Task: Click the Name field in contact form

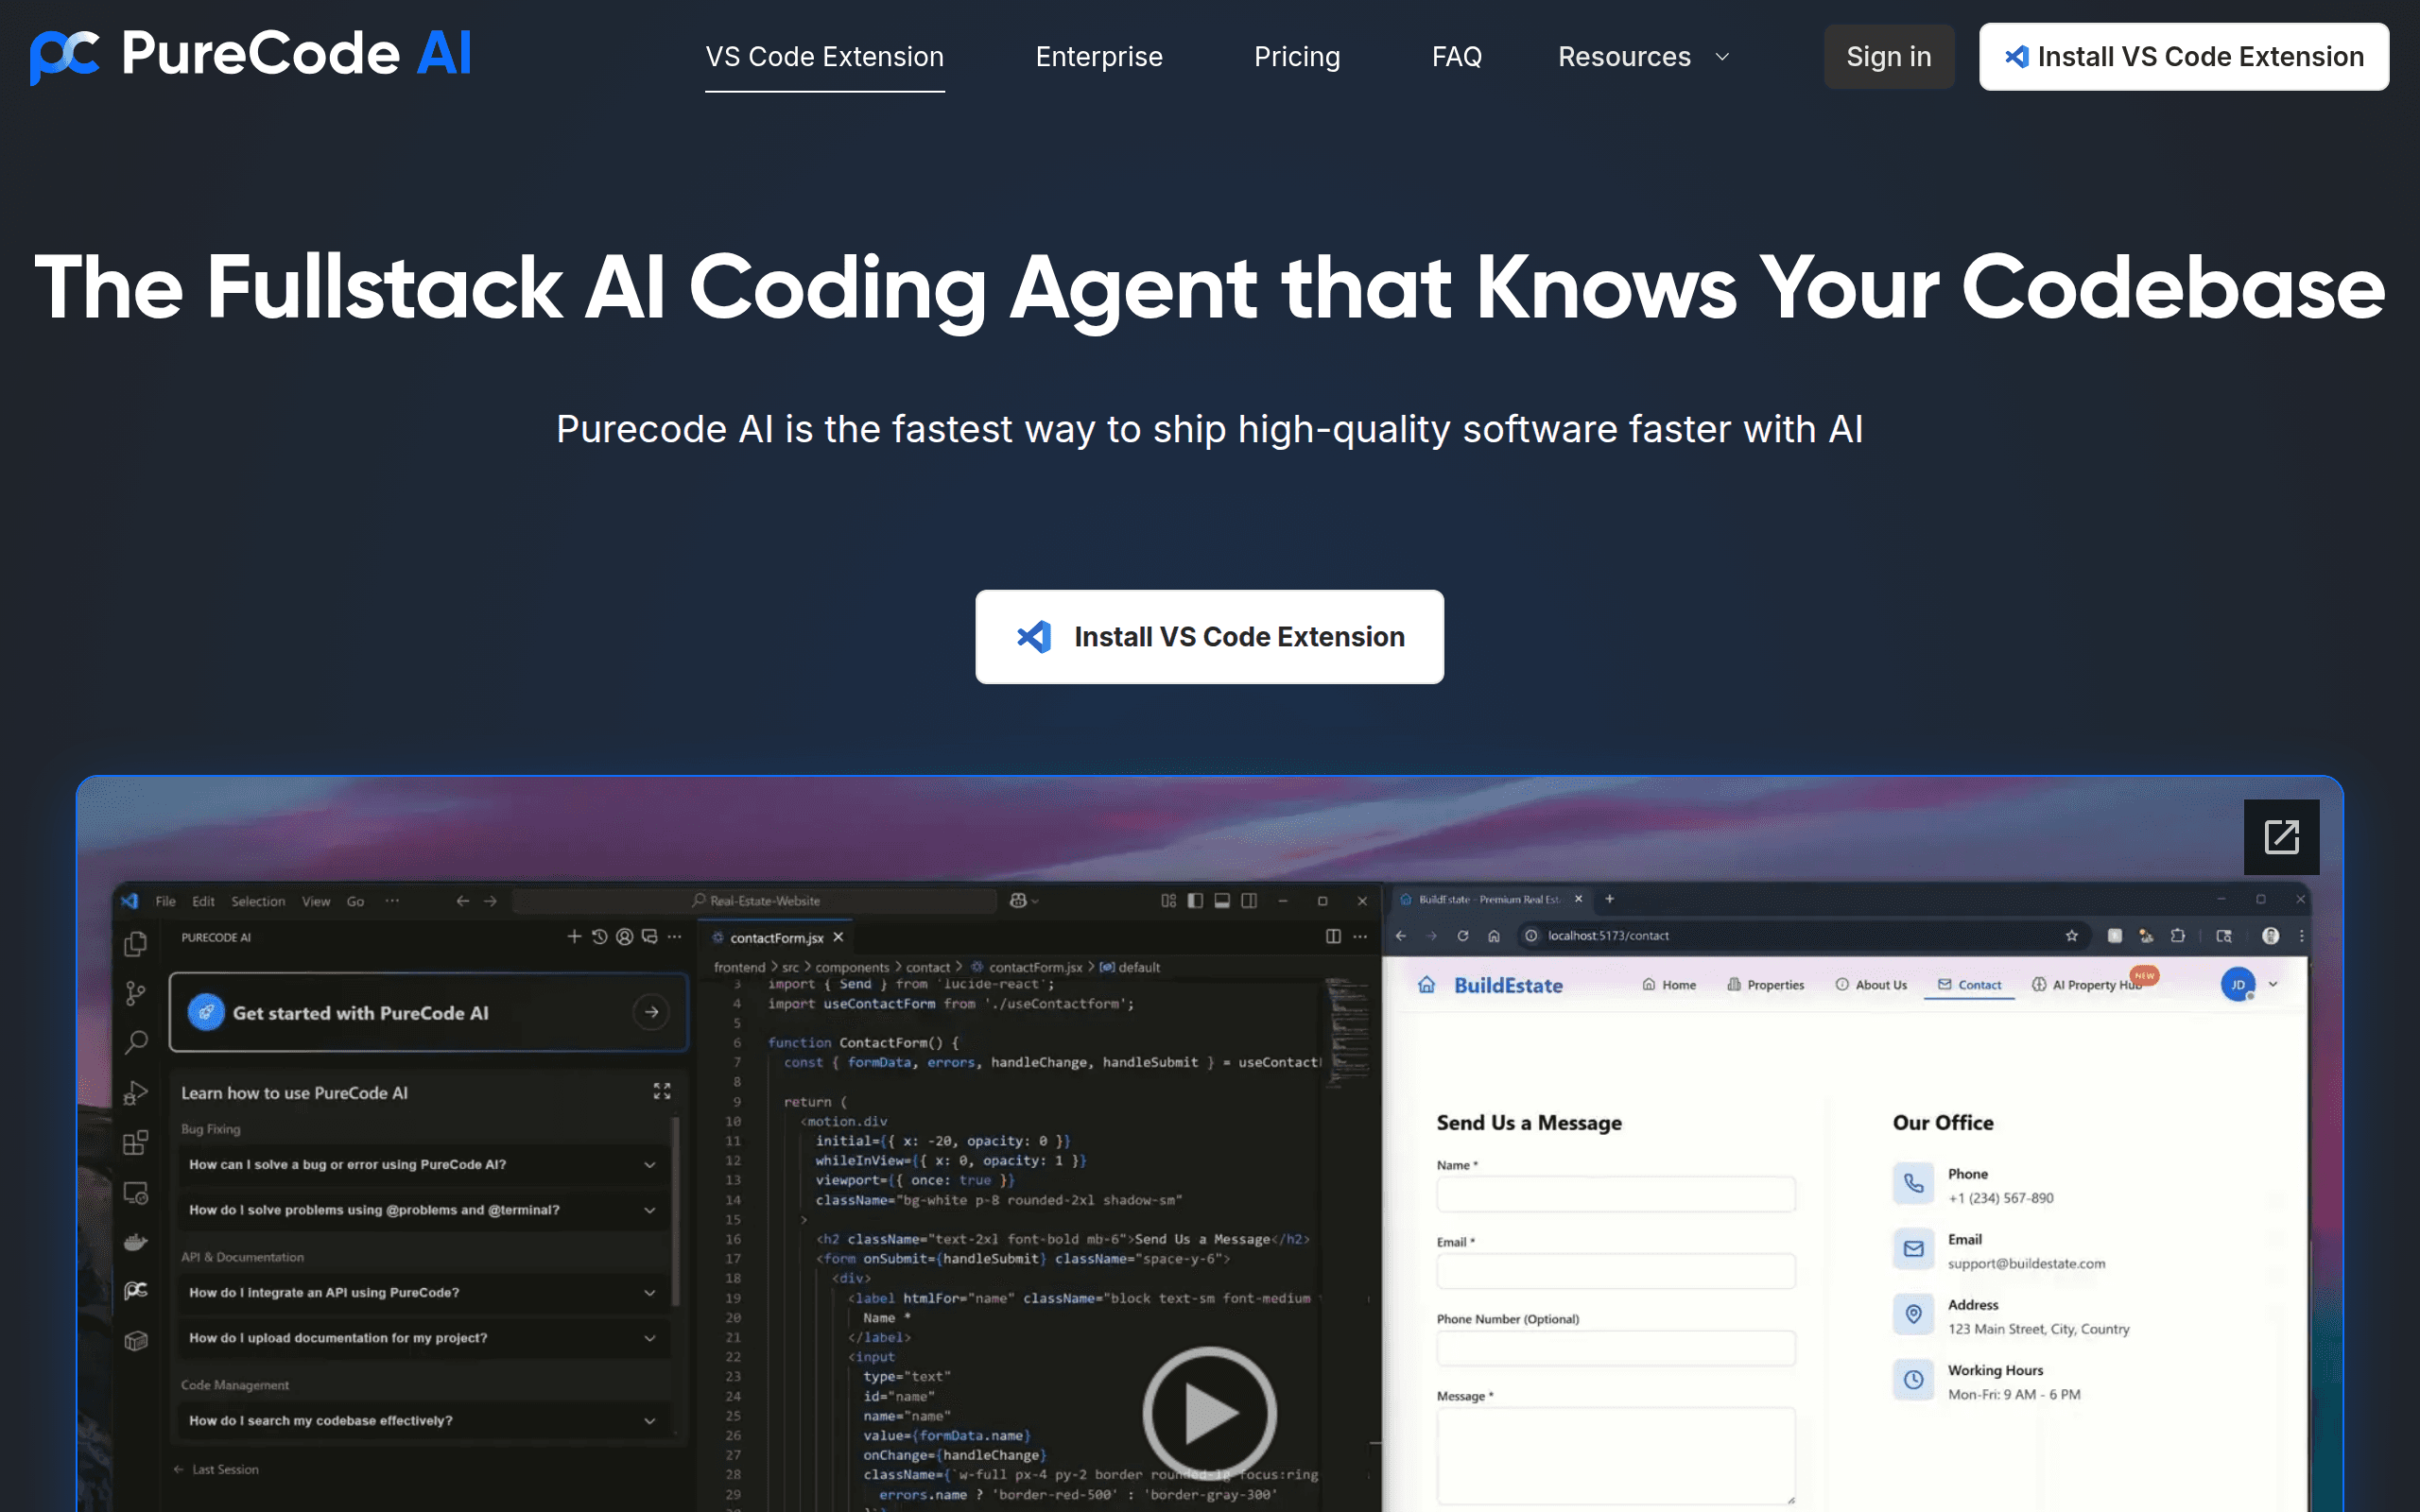Action: coord(1615,1194)
